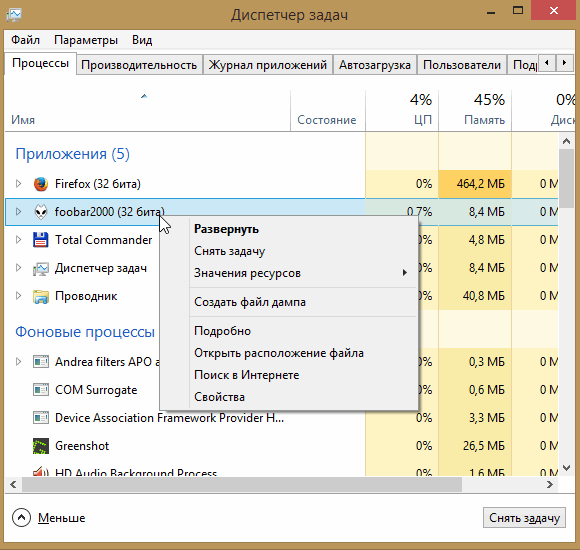Sort by Состояние column header
The width and height of the screenshot is (580, 550).
(x=328, y=111)
